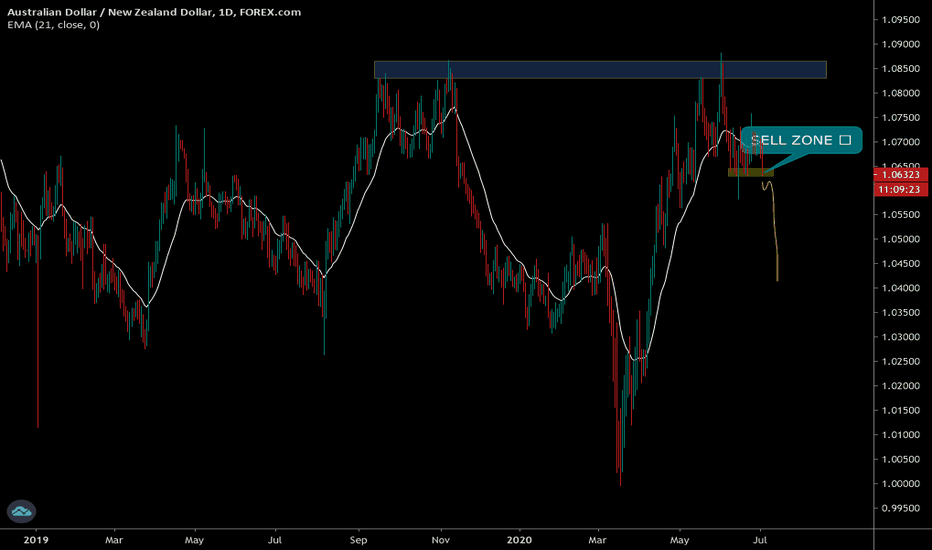Click the Mar label after 2020

click(597, 540)
